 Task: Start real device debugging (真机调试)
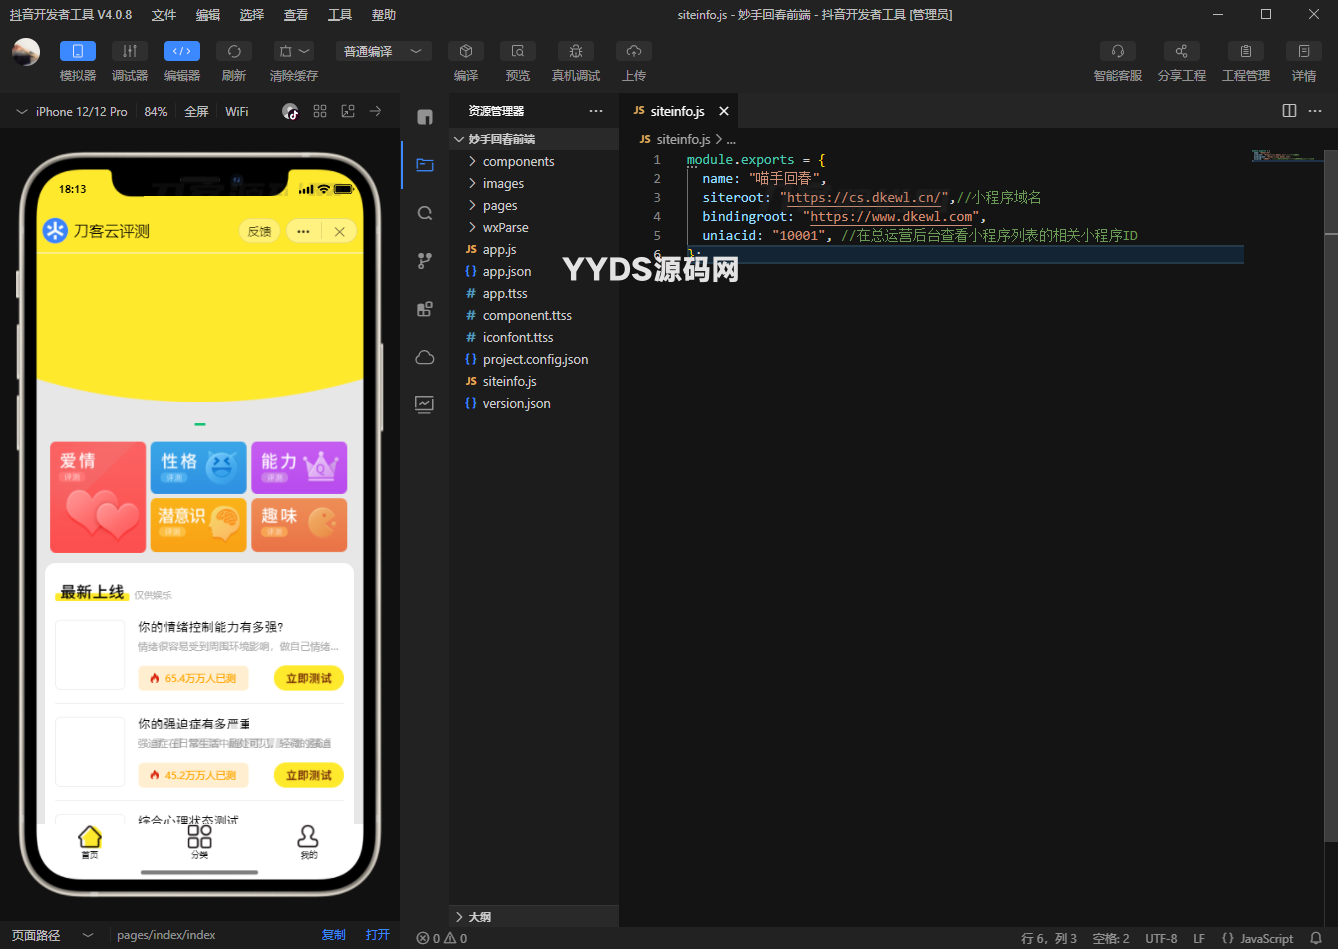click(x=575, y=52)
